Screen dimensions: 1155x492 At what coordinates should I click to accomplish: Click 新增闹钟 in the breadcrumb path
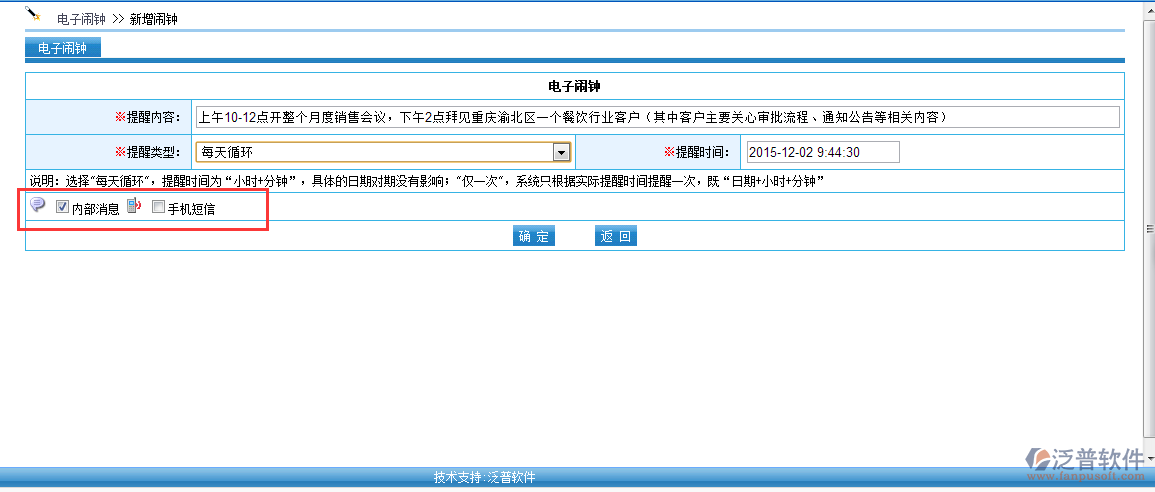click(154, 19)
